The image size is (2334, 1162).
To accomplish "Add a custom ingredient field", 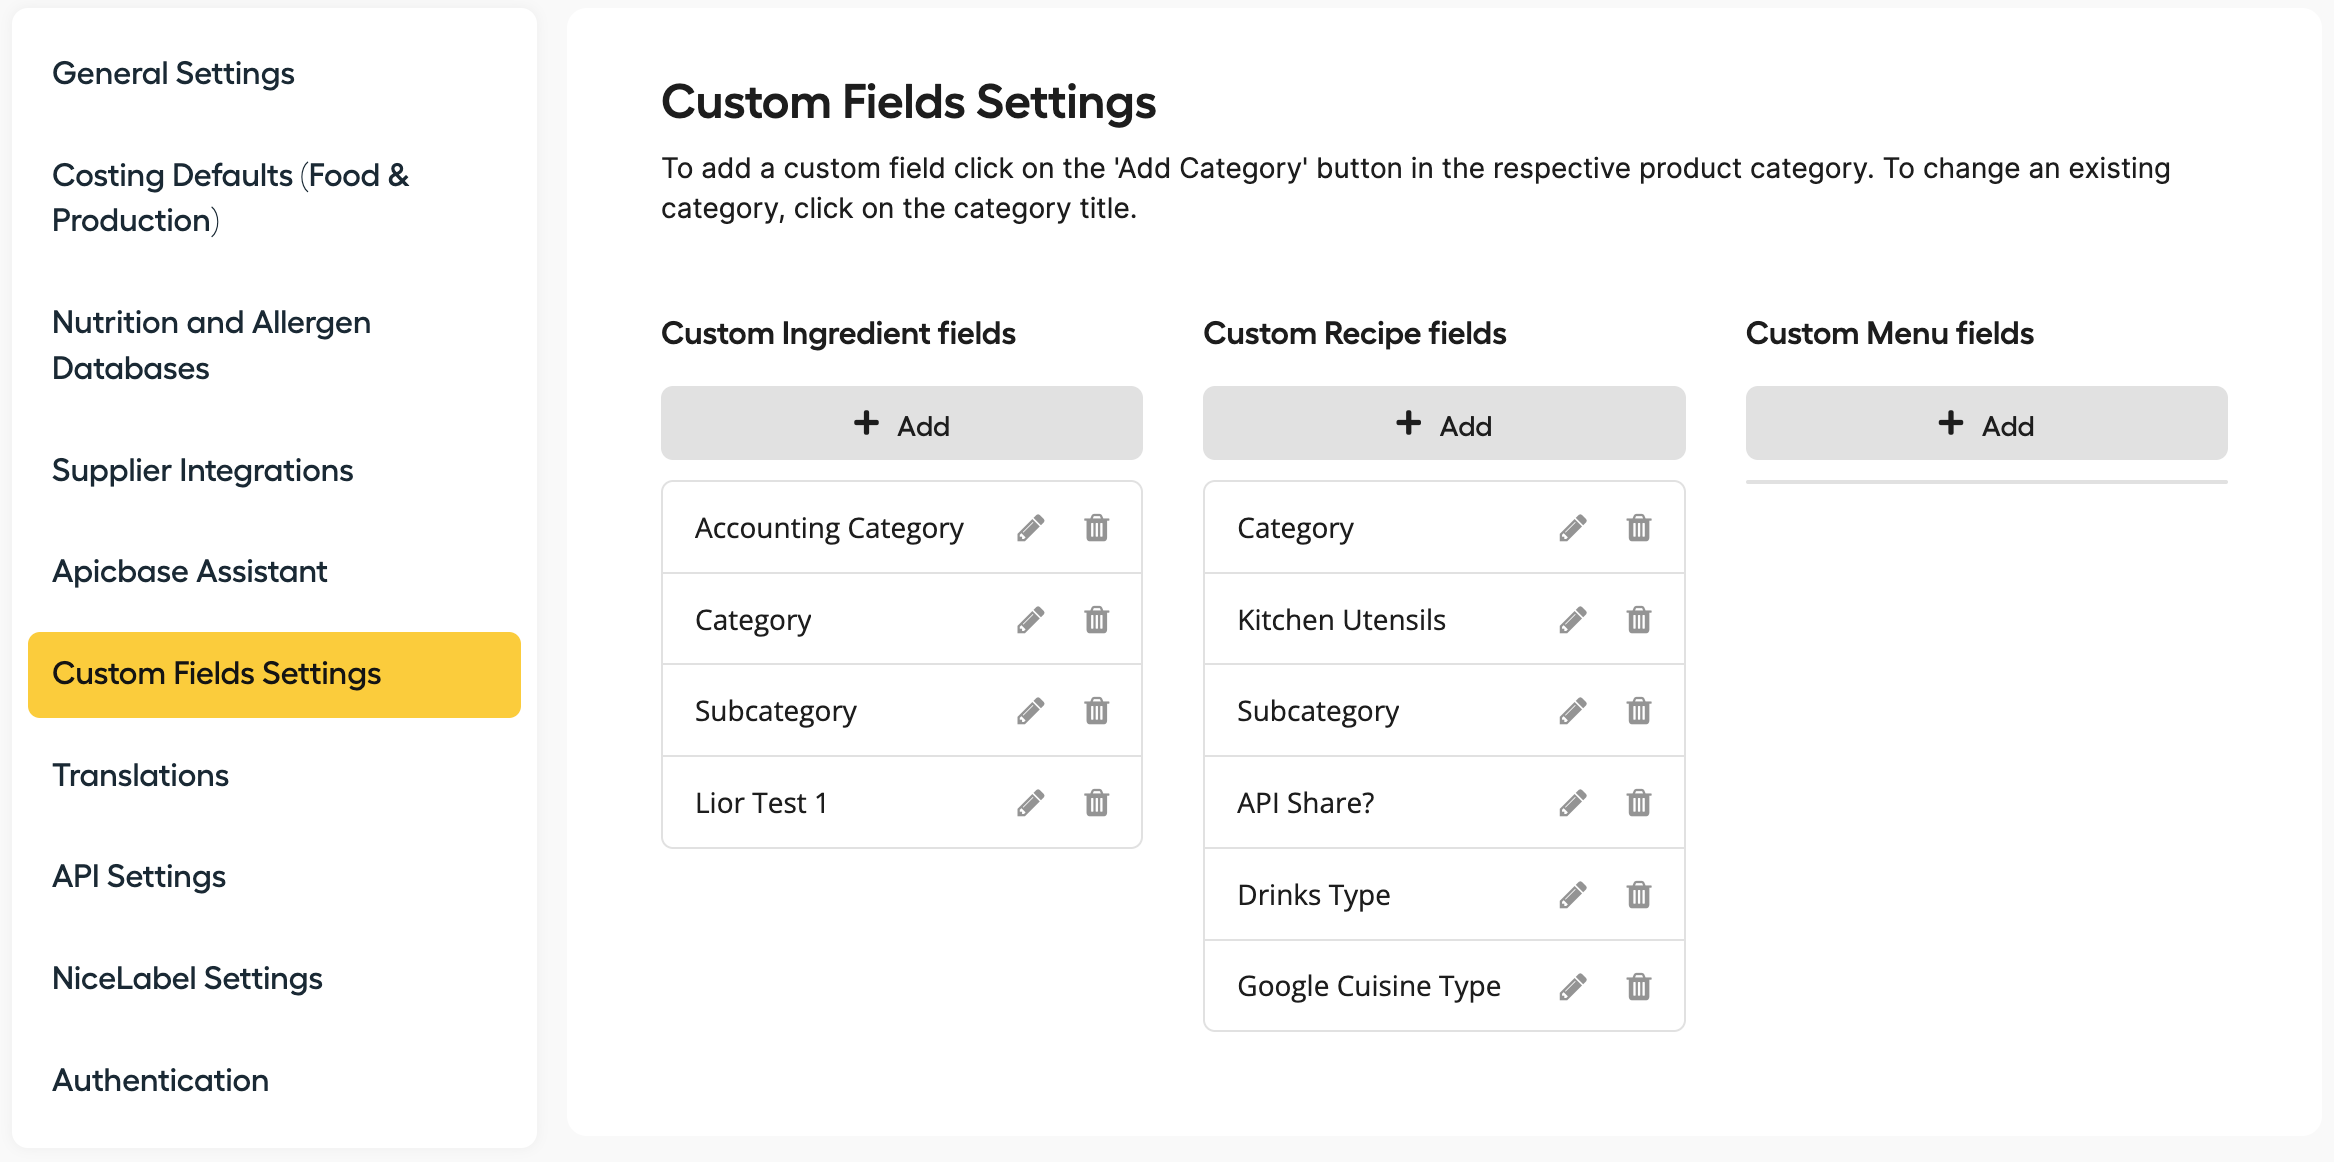I will (x=902, y=424).
